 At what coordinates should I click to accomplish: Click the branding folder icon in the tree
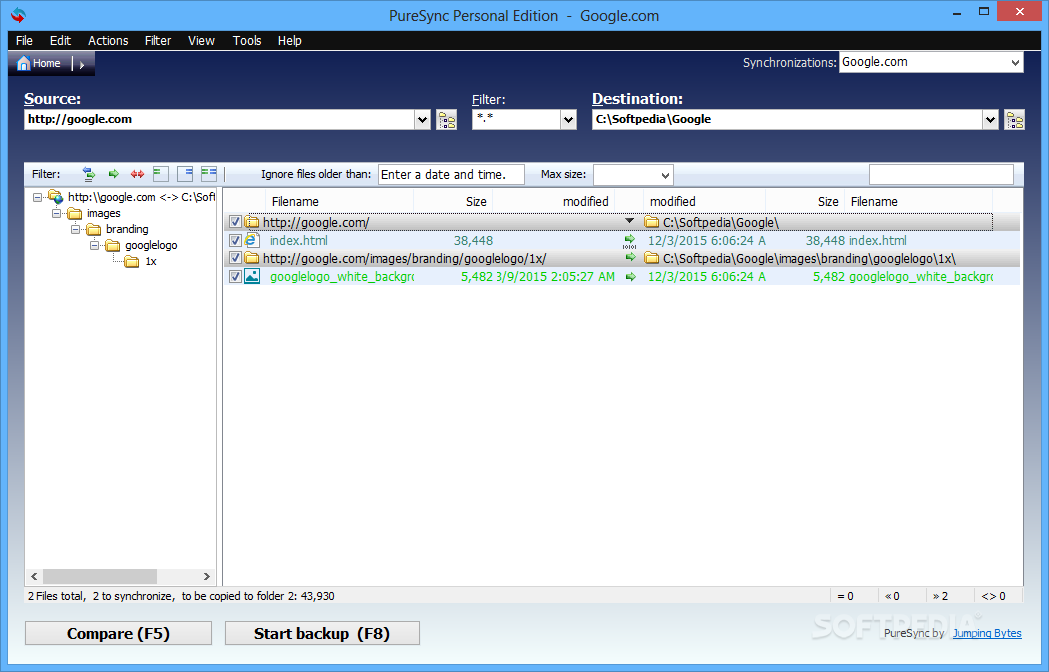click(x=94, y=230)
